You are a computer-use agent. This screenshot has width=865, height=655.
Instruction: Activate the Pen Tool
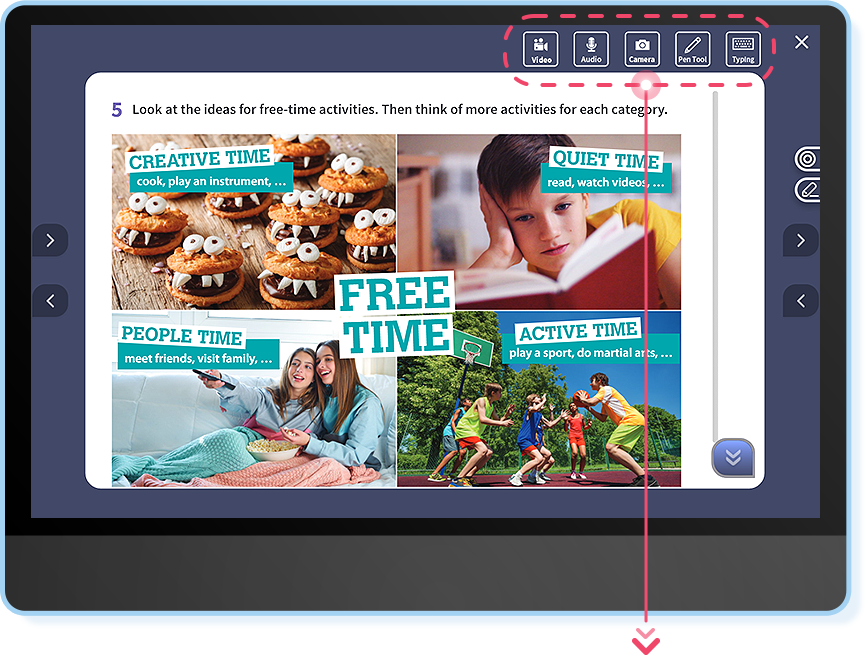tap(692, 48)
